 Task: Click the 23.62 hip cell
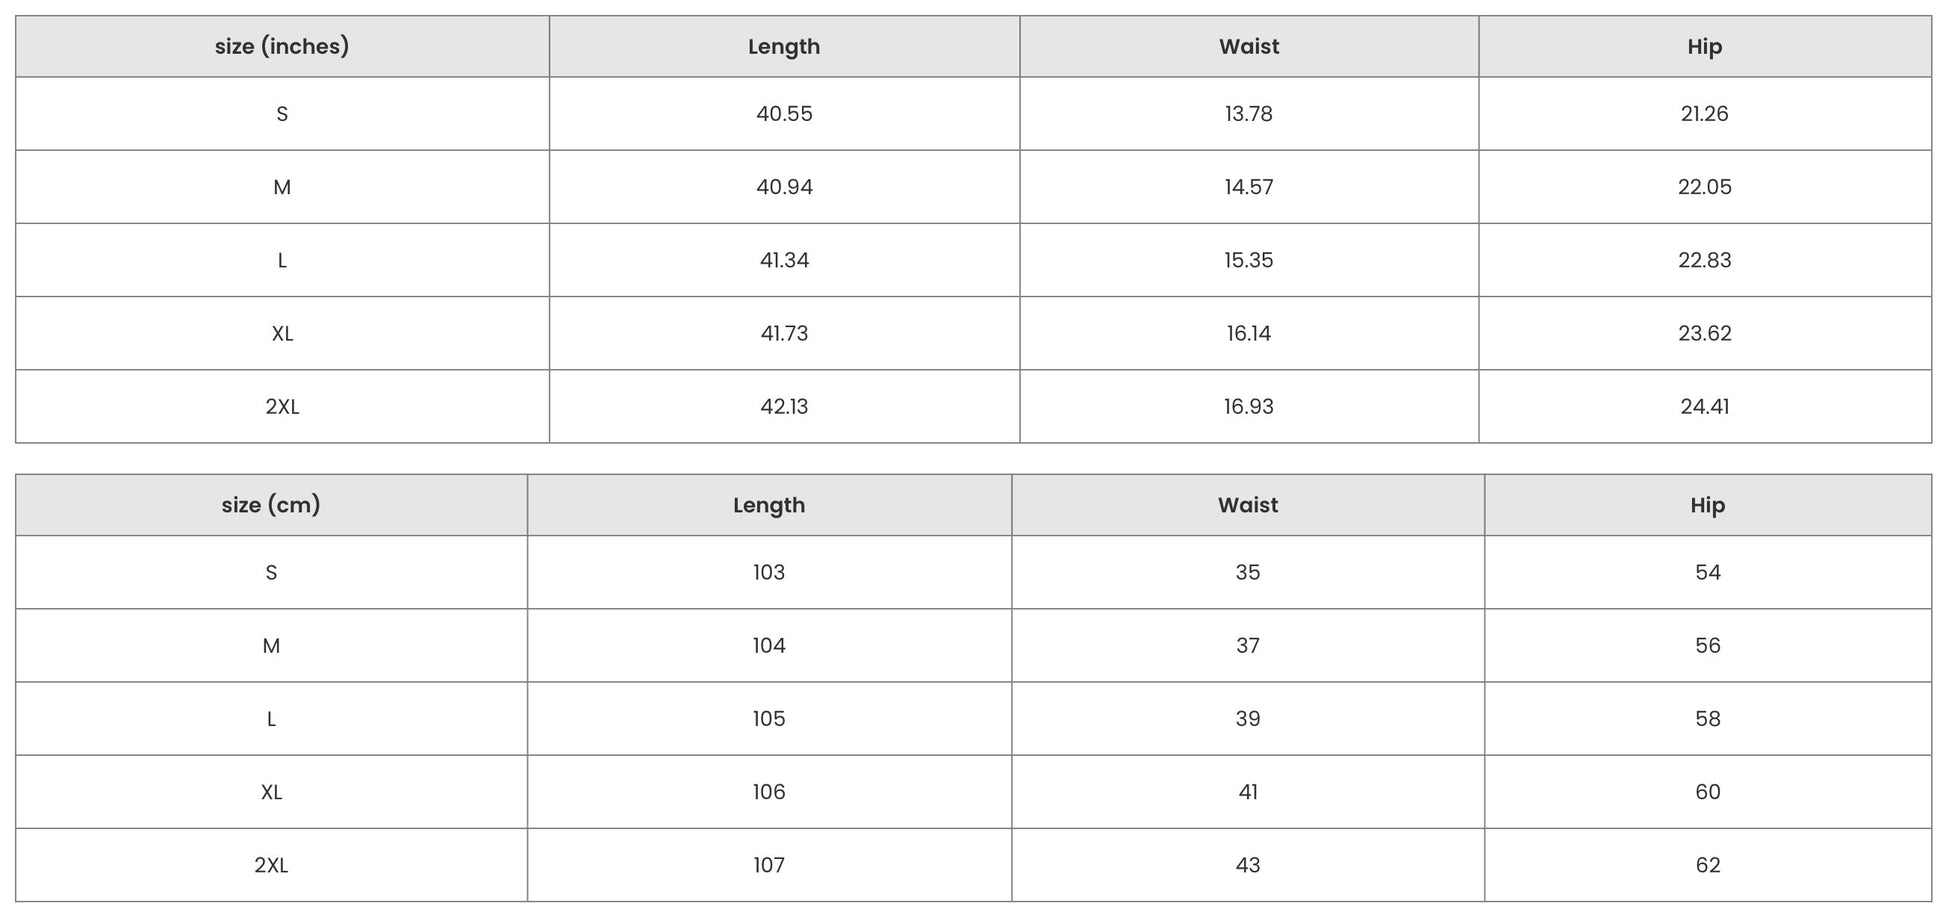point(1704,333)
